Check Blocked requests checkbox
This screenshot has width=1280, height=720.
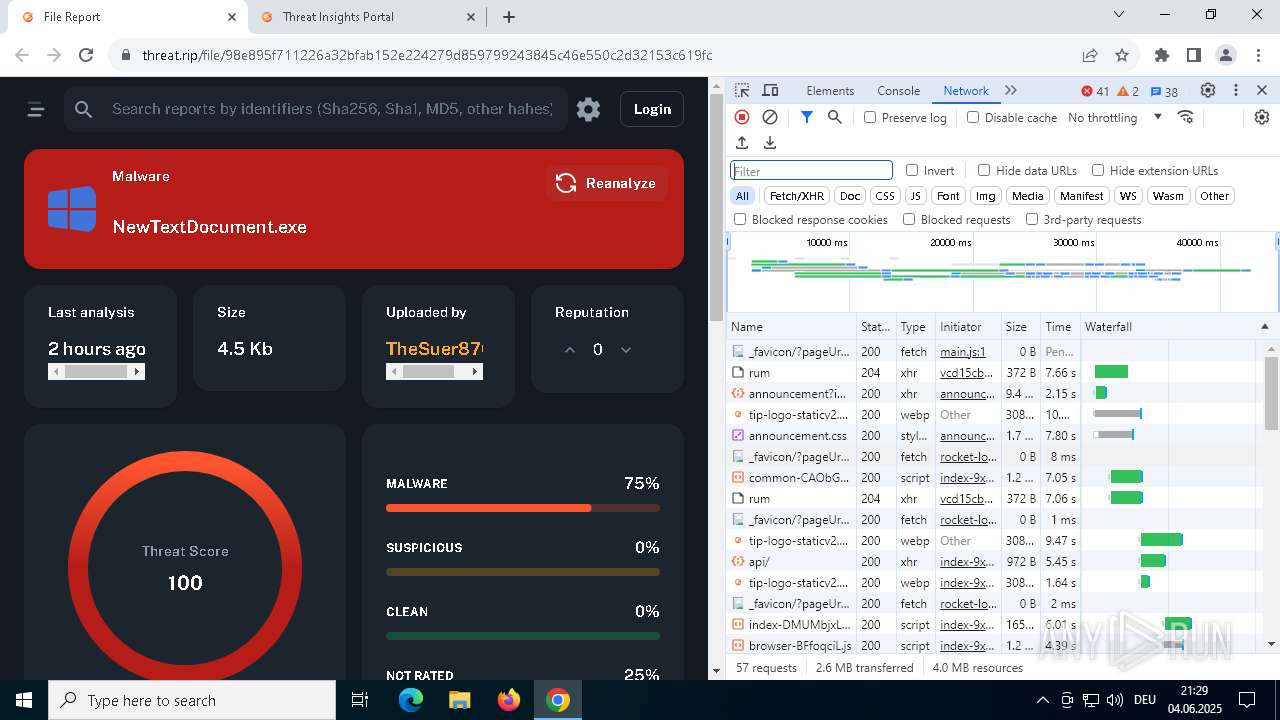point(909,219)
